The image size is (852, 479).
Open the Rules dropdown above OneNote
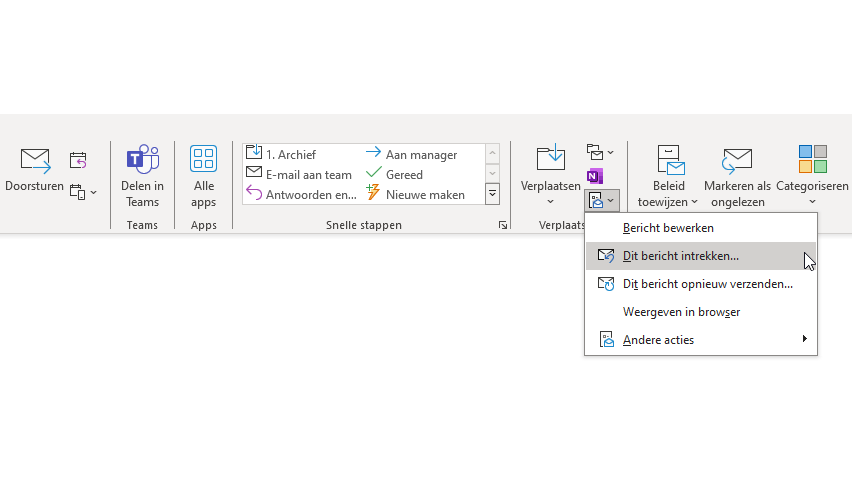tap(600, 153)
